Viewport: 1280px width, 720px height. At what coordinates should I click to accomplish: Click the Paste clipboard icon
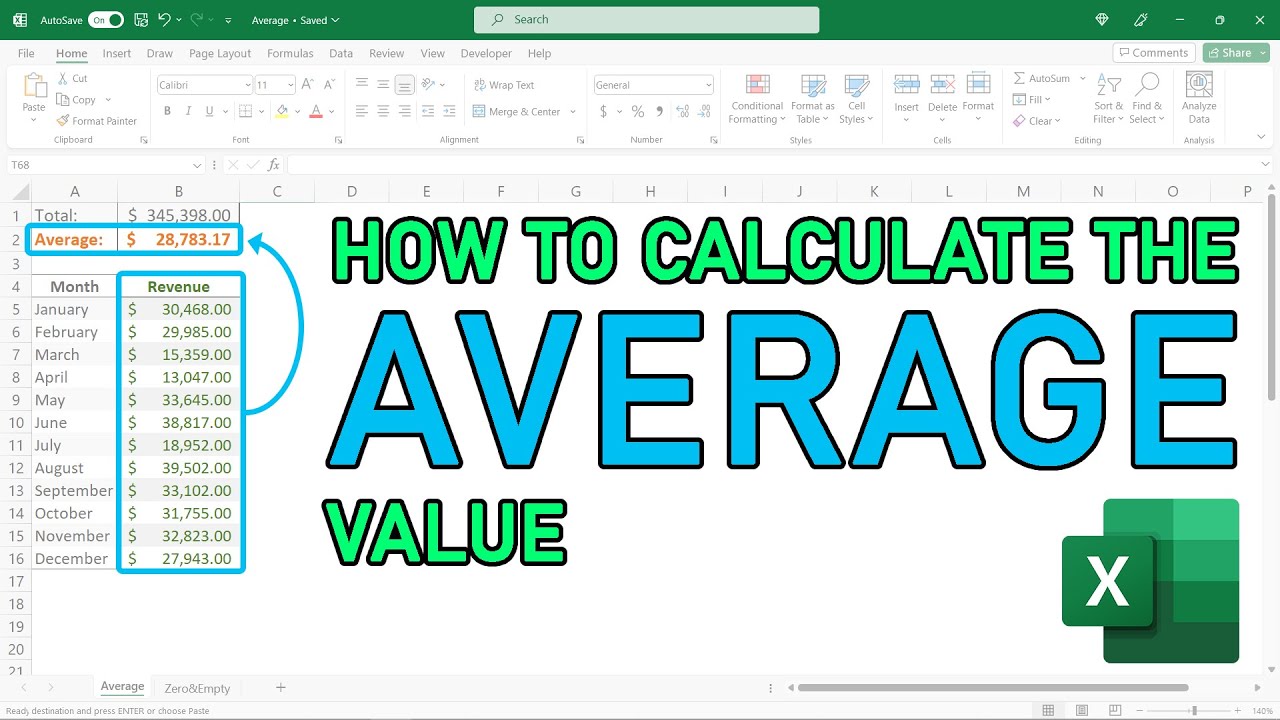34,86
